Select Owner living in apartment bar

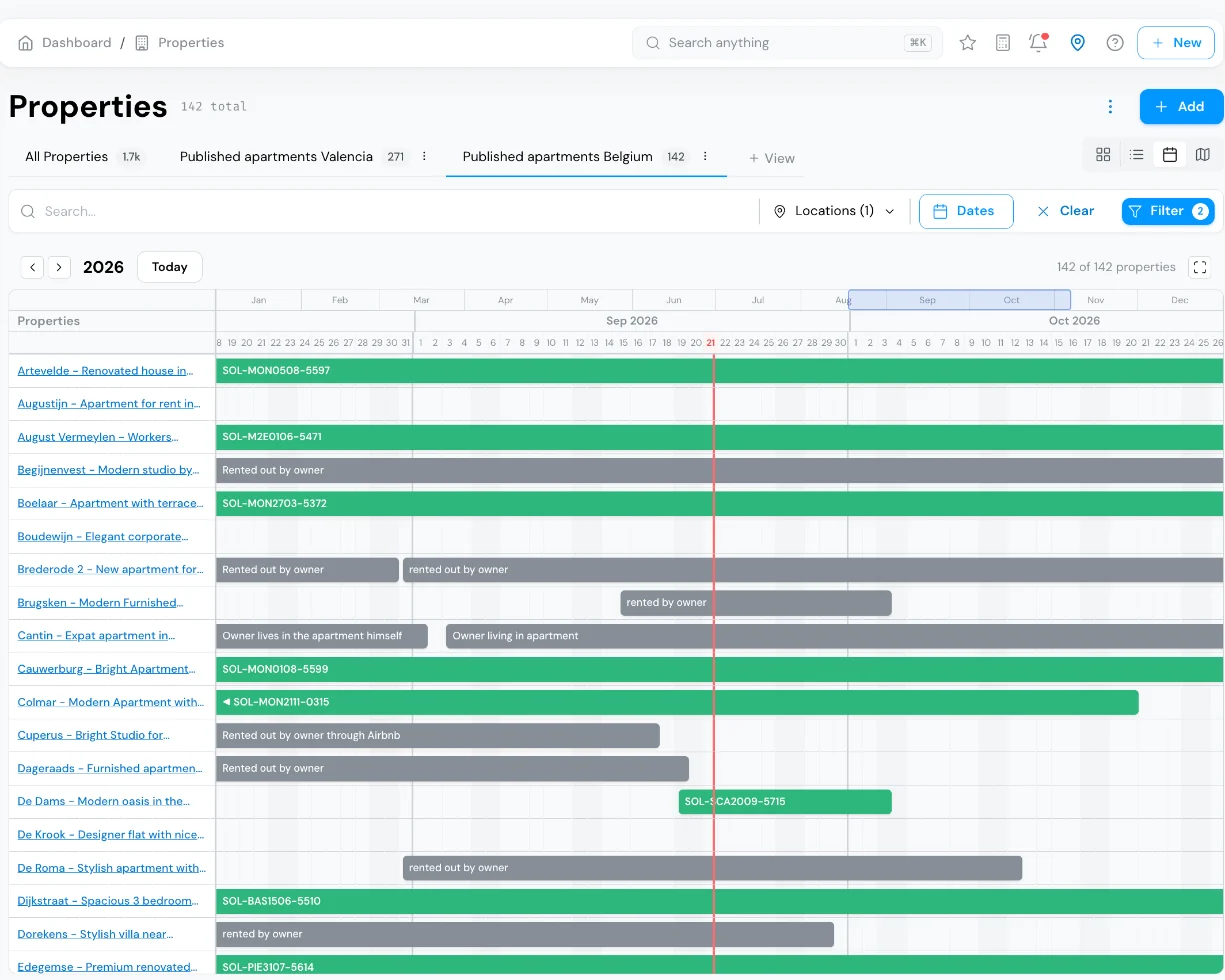834,636
